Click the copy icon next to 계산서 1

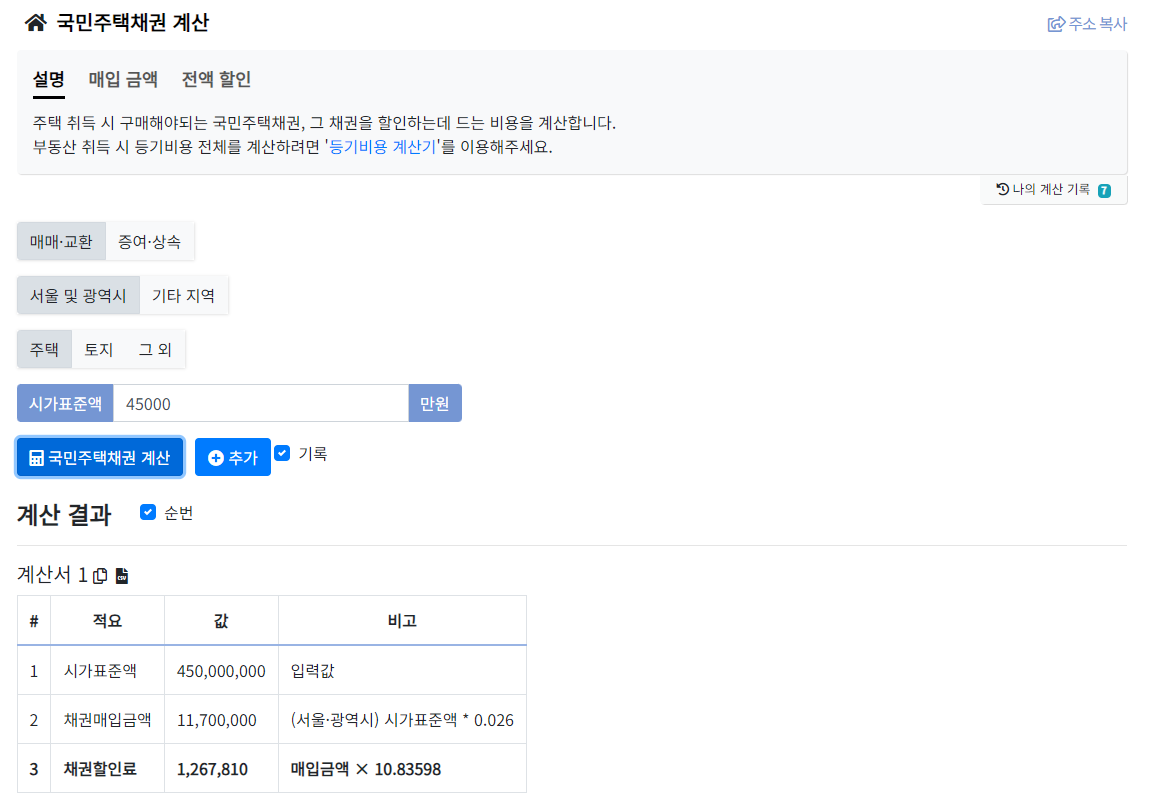click(100, 575)
